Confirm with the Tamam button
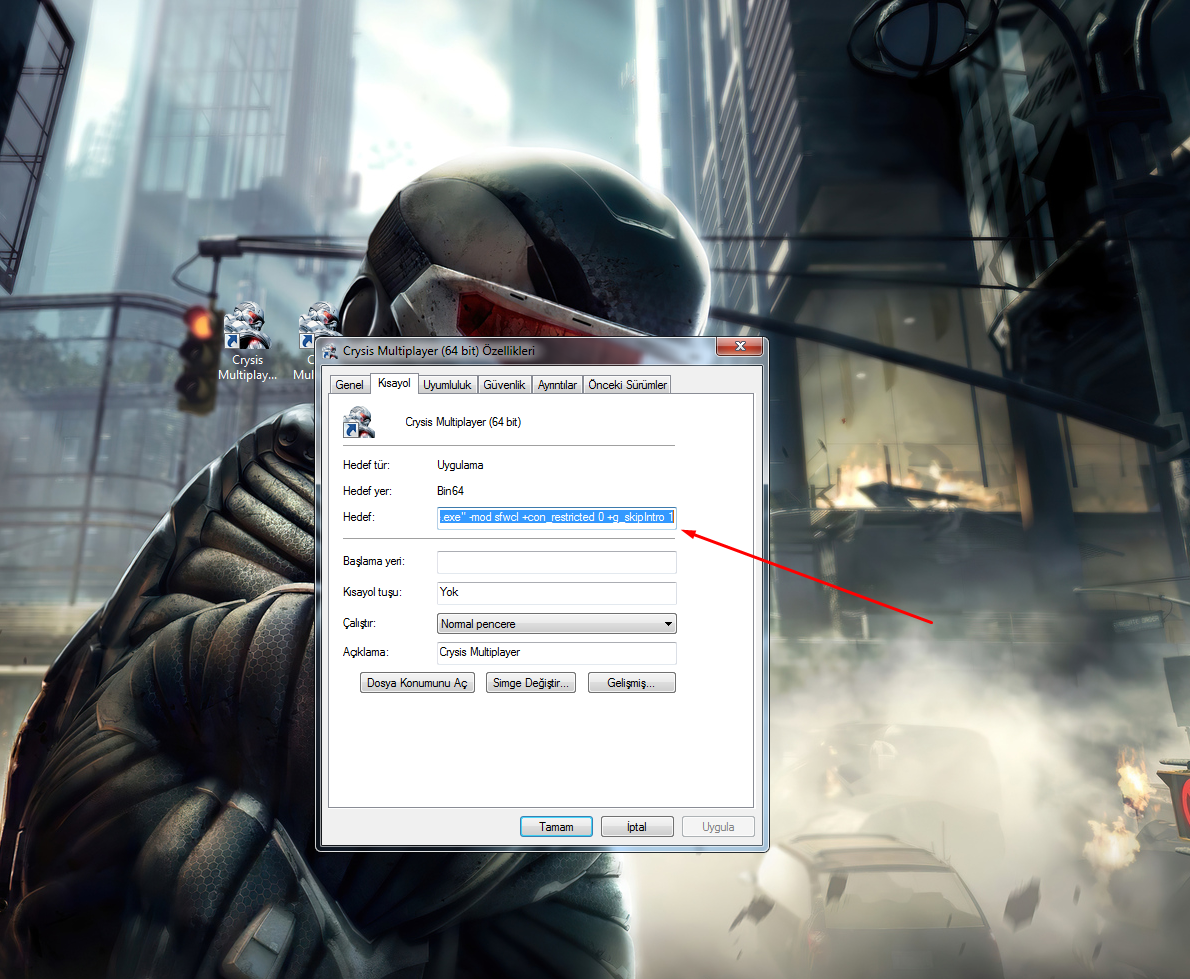 pos(556,826)
